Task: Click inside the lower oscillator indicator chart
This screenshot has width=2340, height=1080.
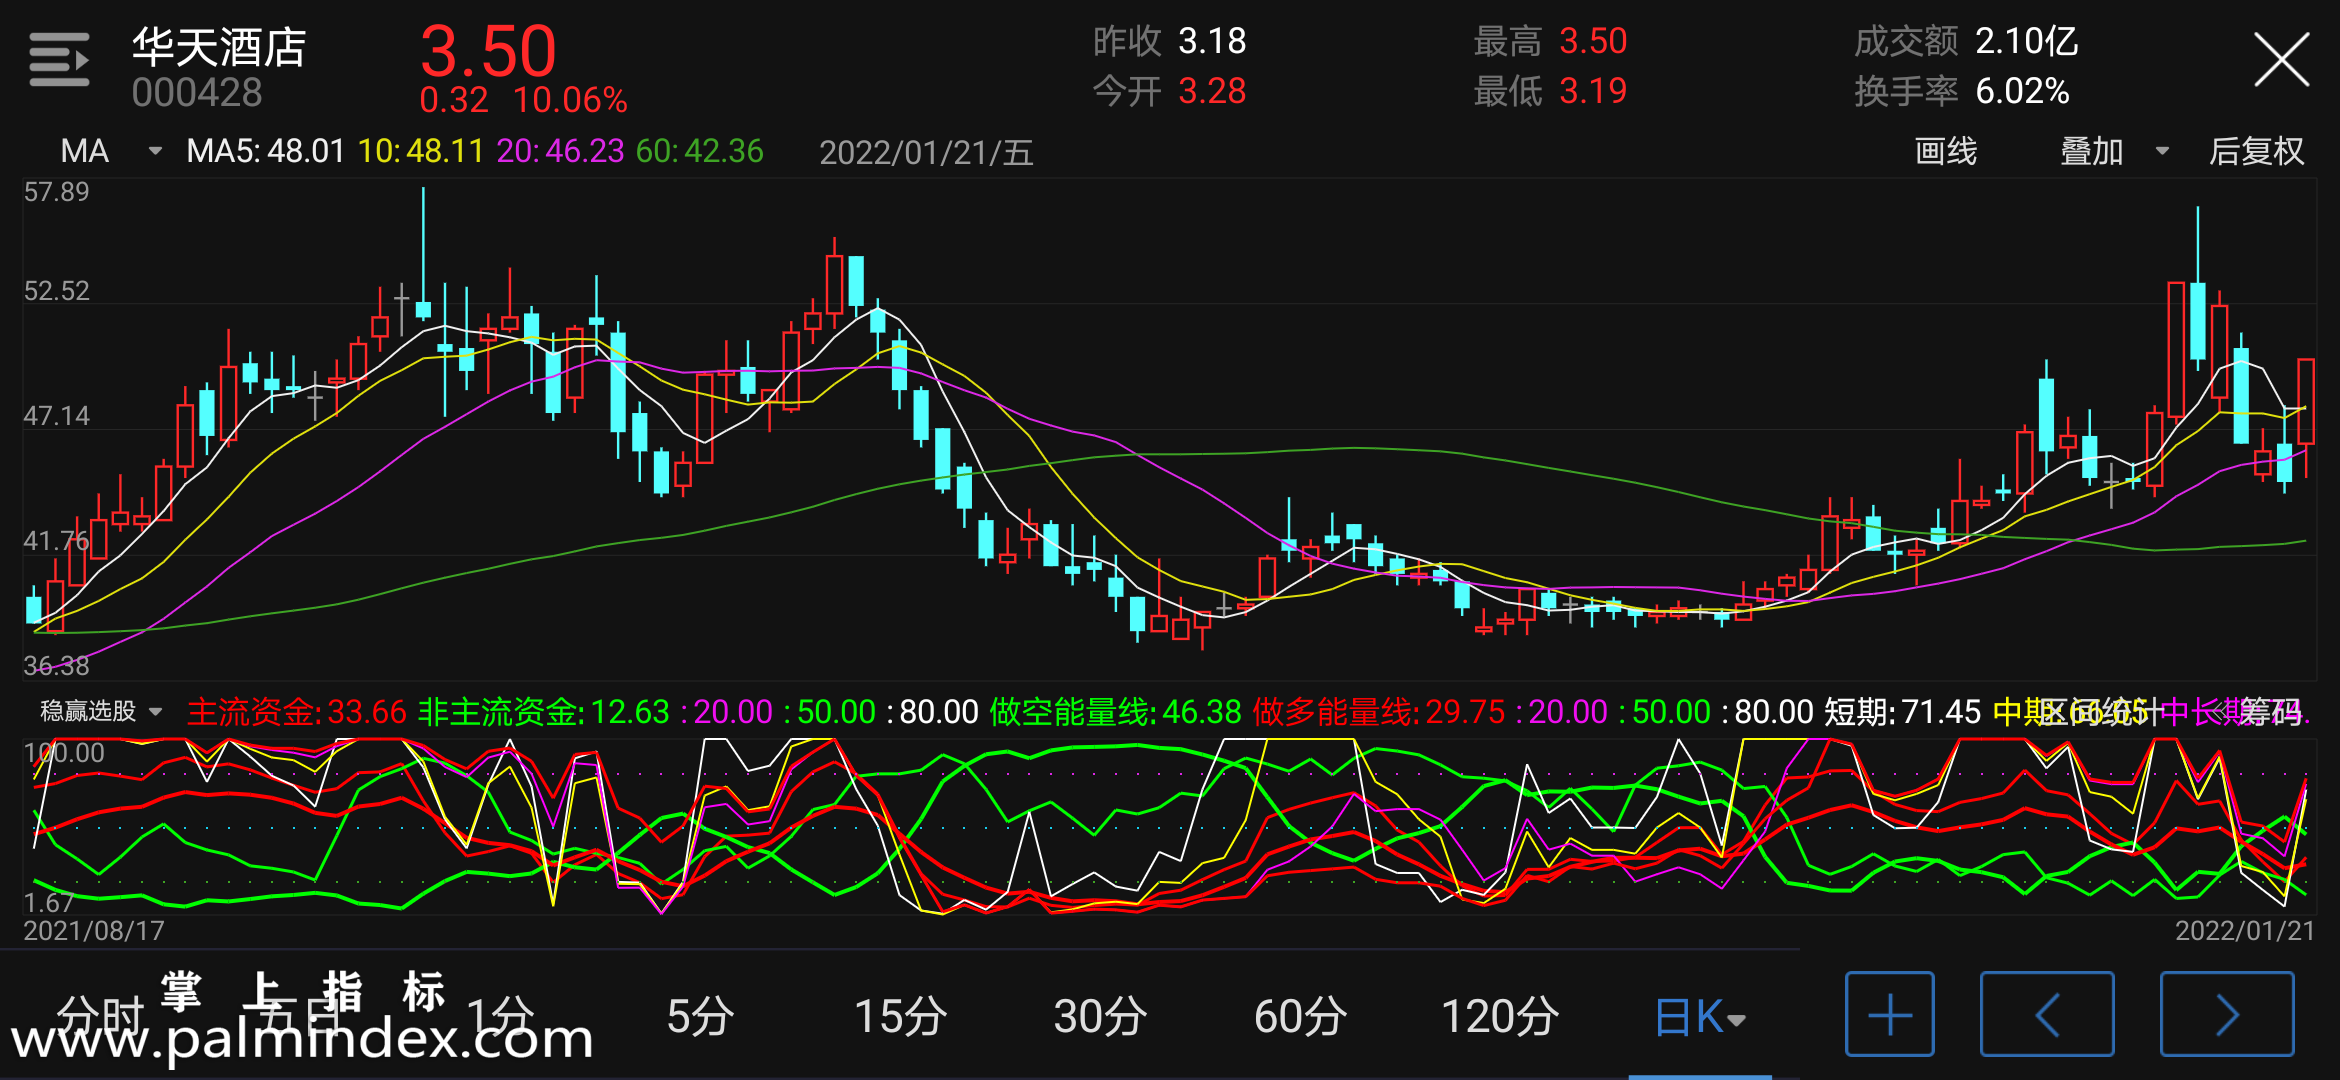Action: click(1170, 826)
